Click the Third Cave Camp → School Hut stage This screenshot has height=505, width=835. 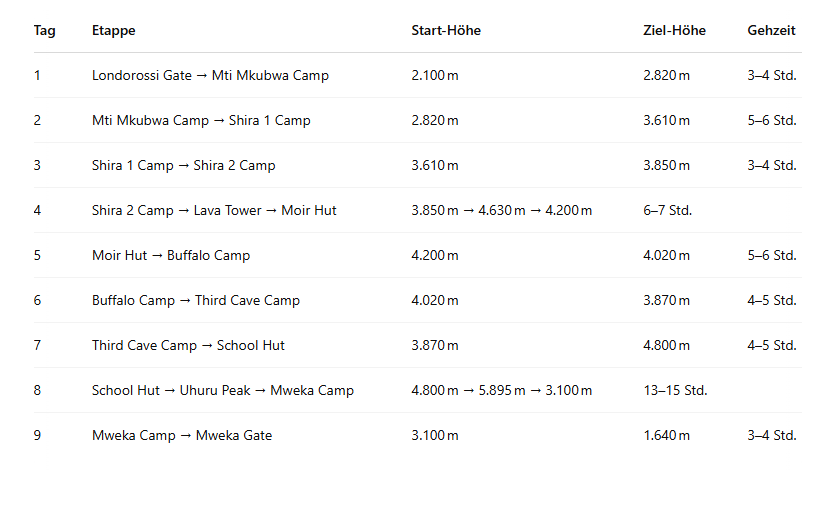188,346
